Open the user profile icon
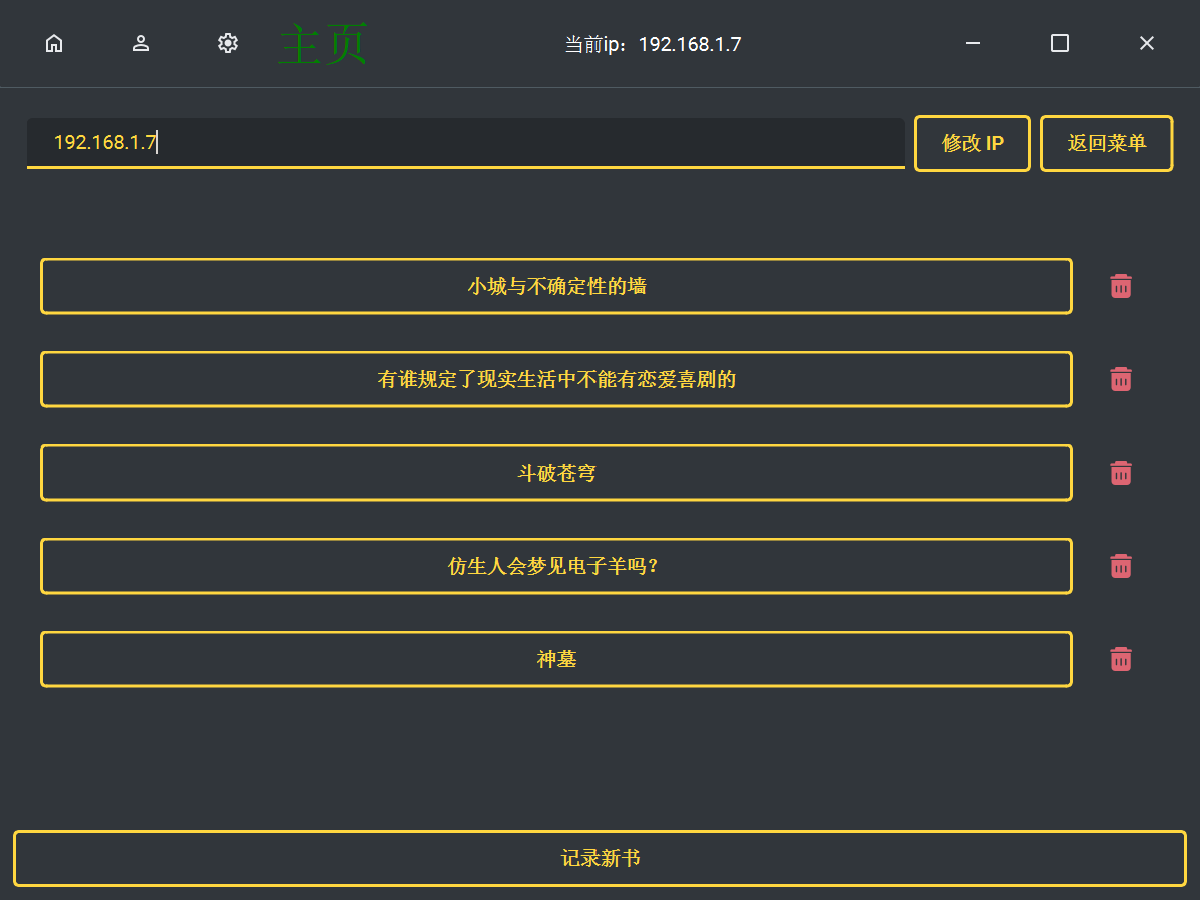The height and width of the screenshot is (900, 1200). 141,43
